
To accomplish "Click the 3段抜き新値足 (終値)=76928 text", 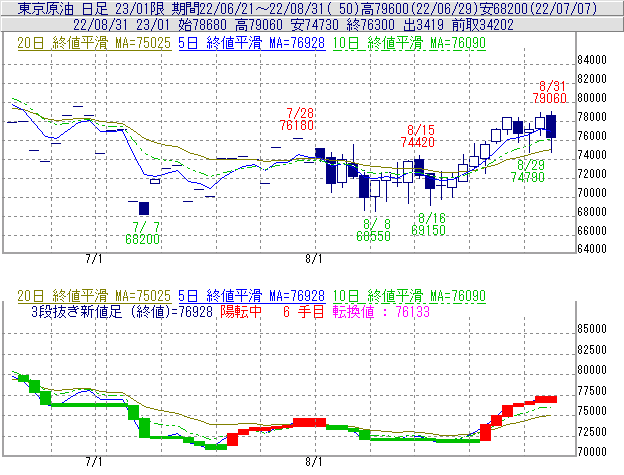I will (x=122, y=311).
